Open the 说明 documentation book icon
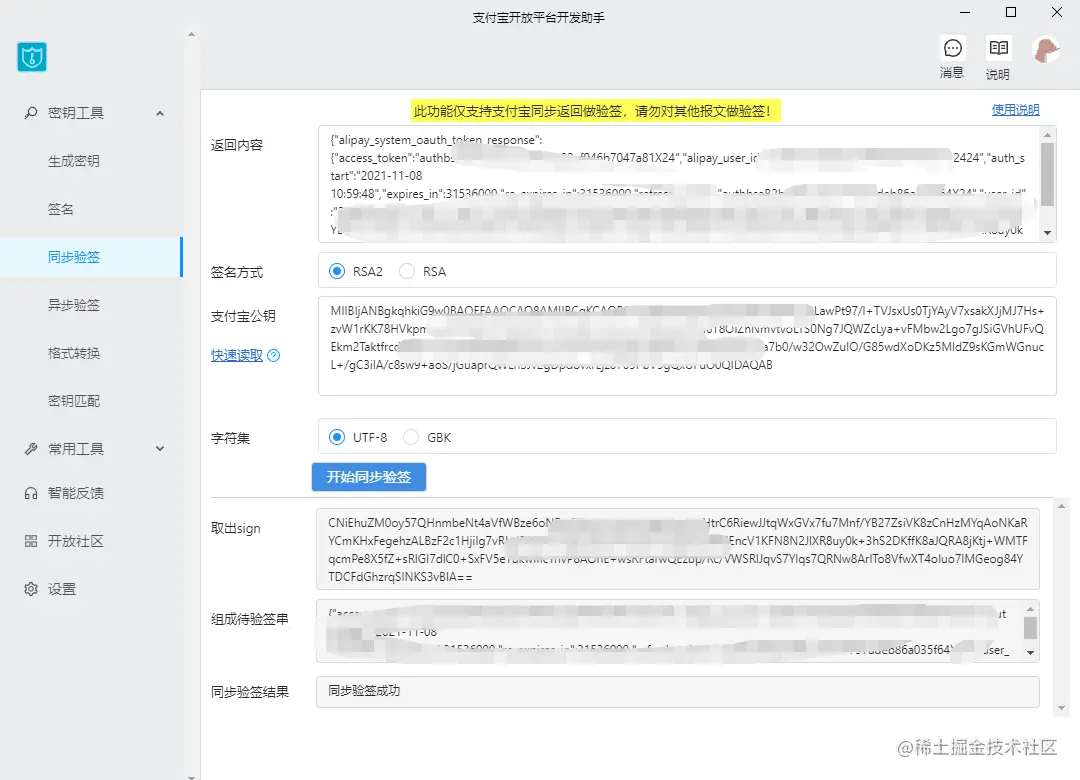The height and width of the screenshot is (780, 1080). tap(998, 48)
